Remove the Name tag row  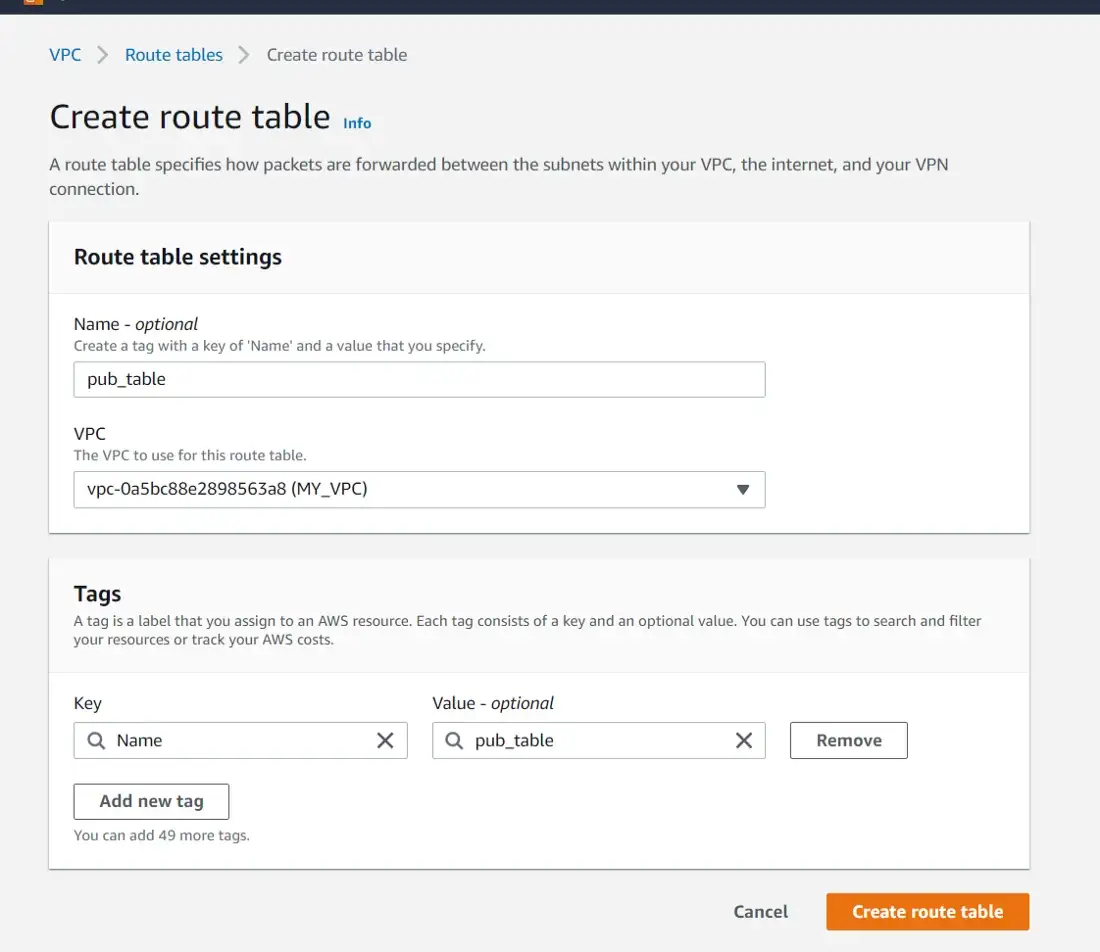tap(848, 741)
